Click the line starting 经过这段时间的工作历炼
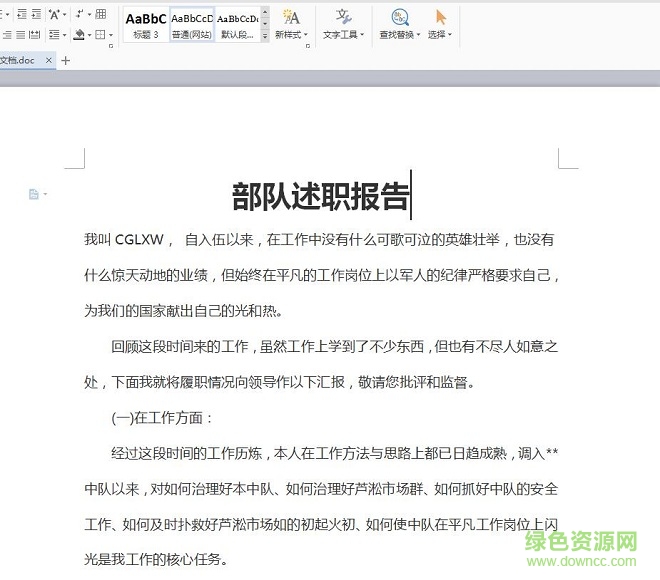The height and width of the screenshot is (580, 660). [x=335, y=453]
